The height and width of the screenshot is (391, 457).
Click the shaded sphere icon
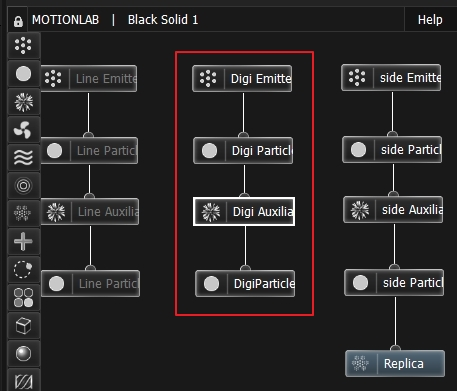23,353
